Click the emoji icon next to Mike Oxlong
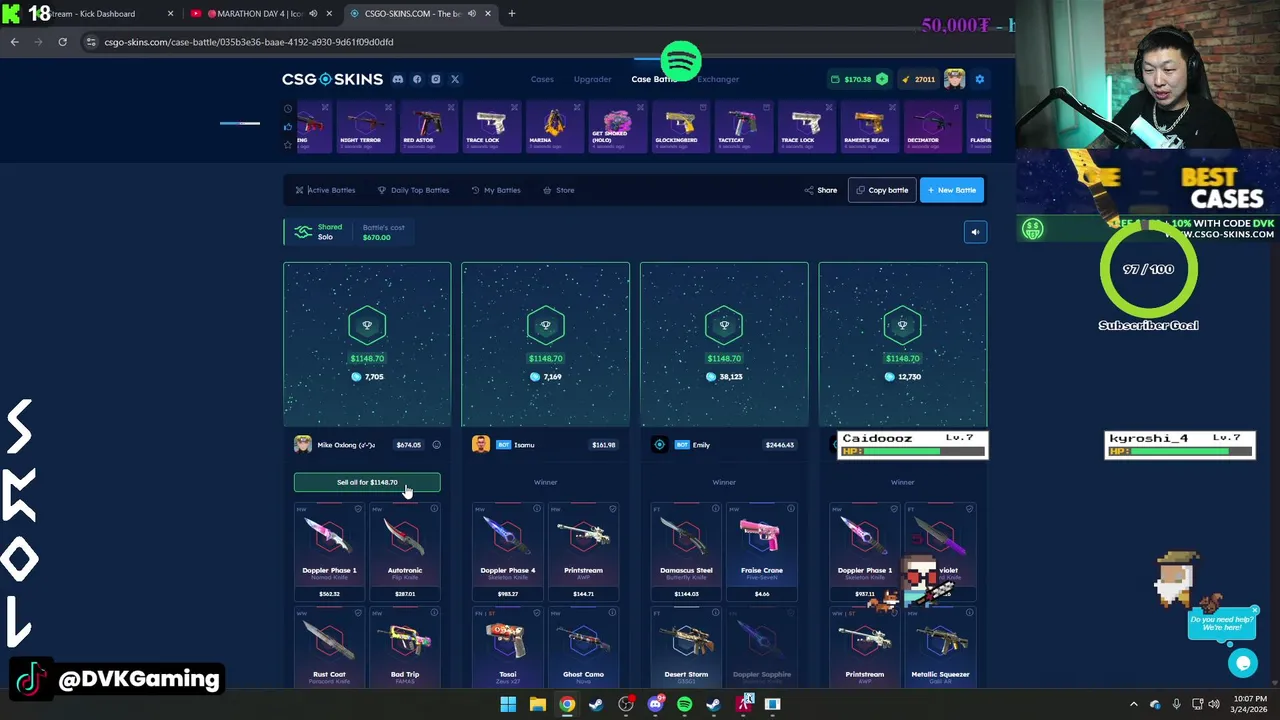Image resolution: width=1280 pixels, height=720 pixels. click(436, 445)
